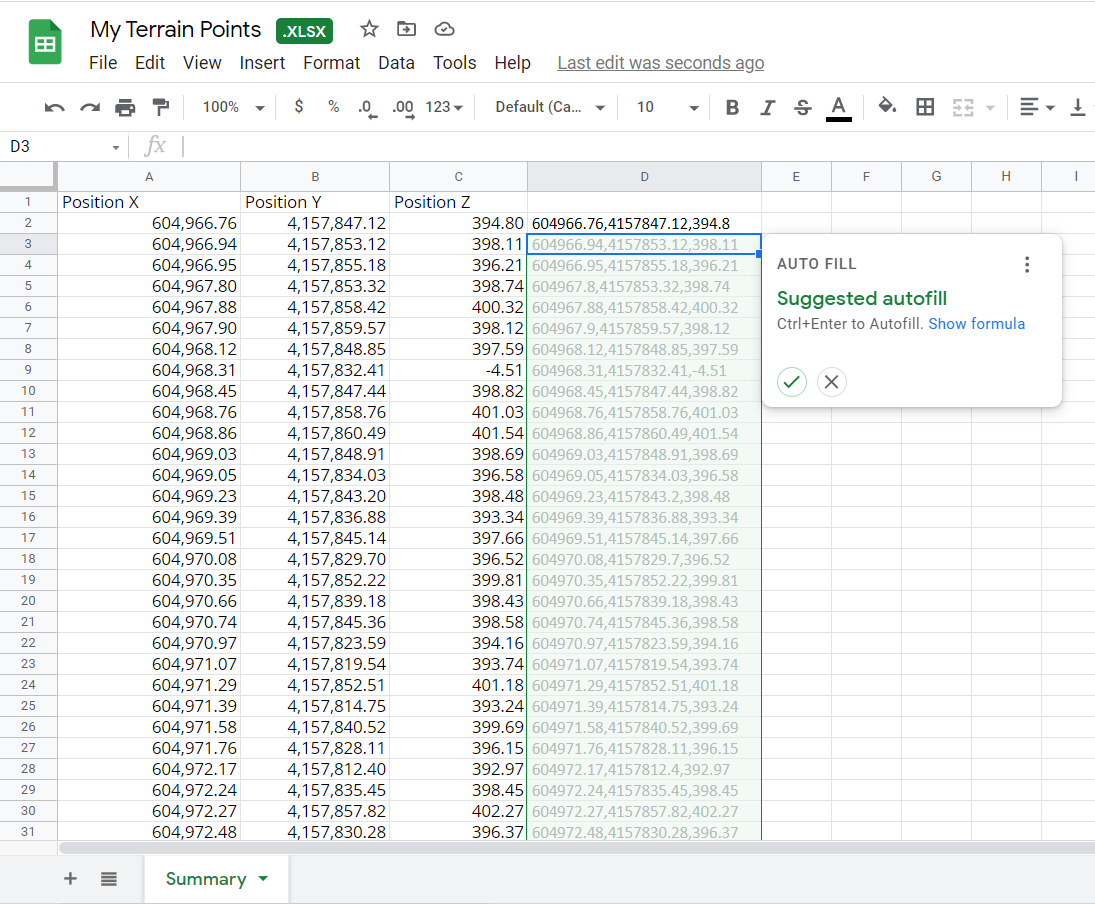Open the fill color picker

[x=887, y=107]
